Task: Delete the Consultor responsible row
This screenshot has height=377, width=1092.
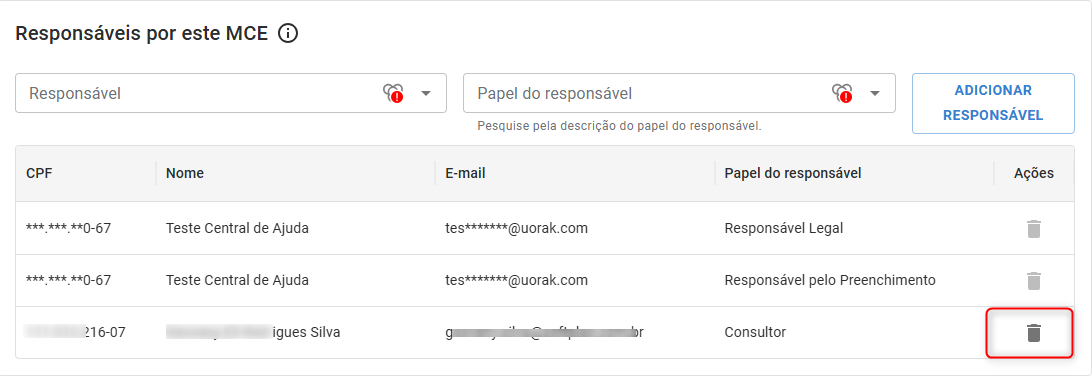Action: (x=1034, y=333)
